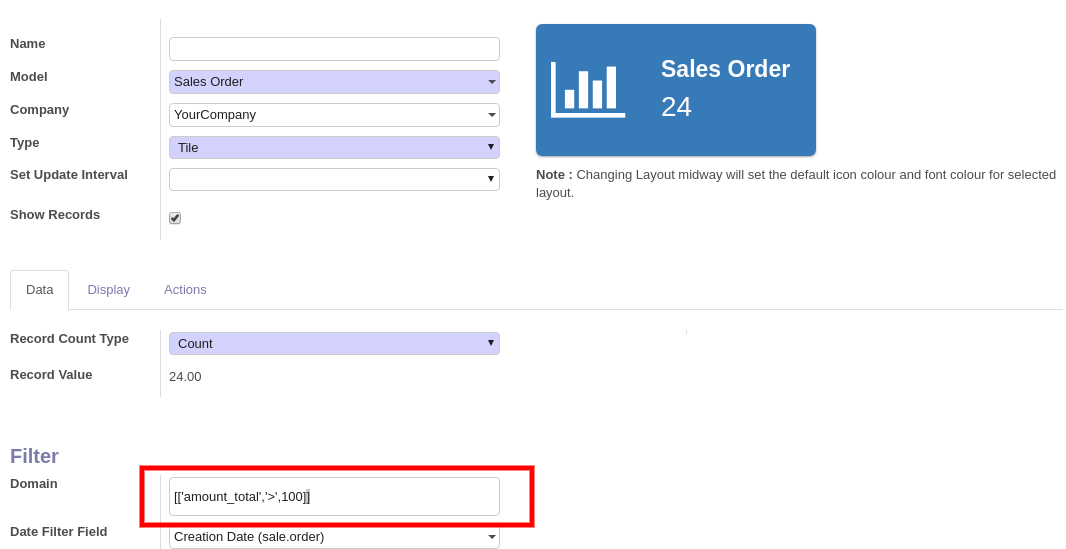Select the Data tab

[40, 290]
